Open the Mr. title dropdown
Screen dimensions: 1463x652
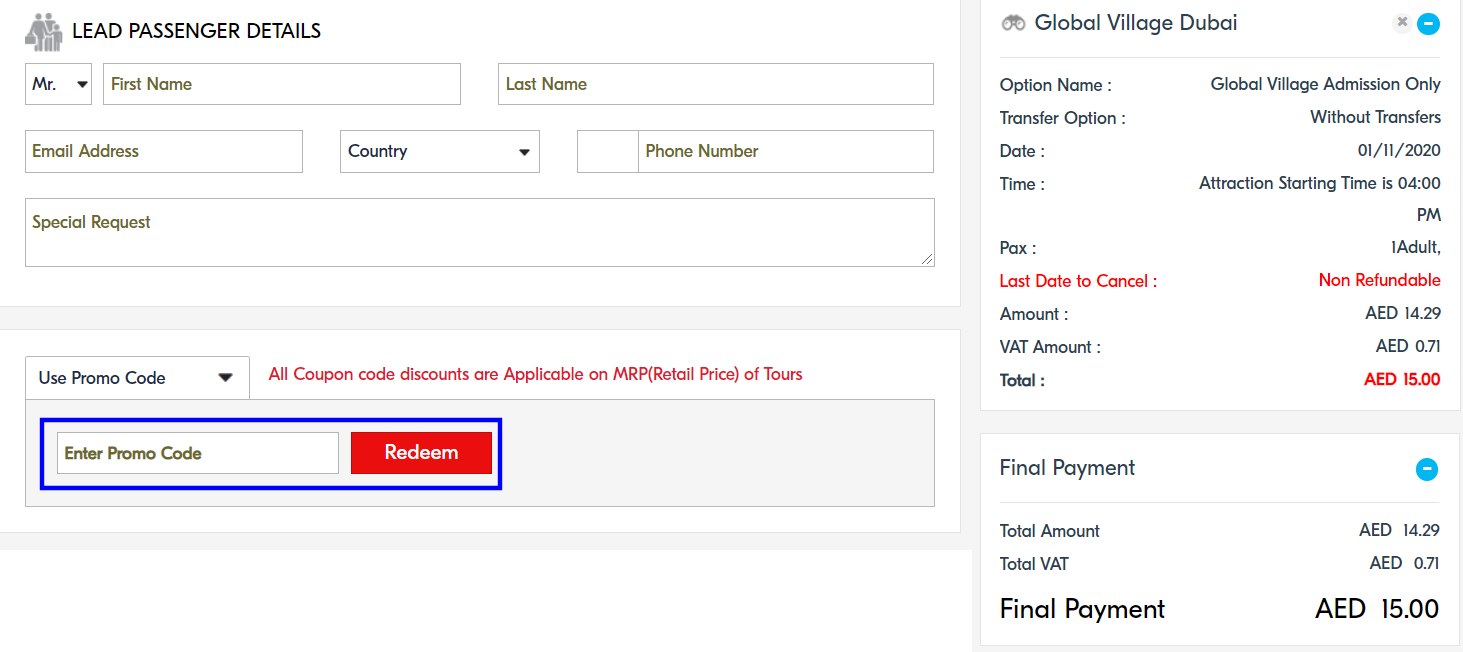pyautogui.click(x=58, y=84)
